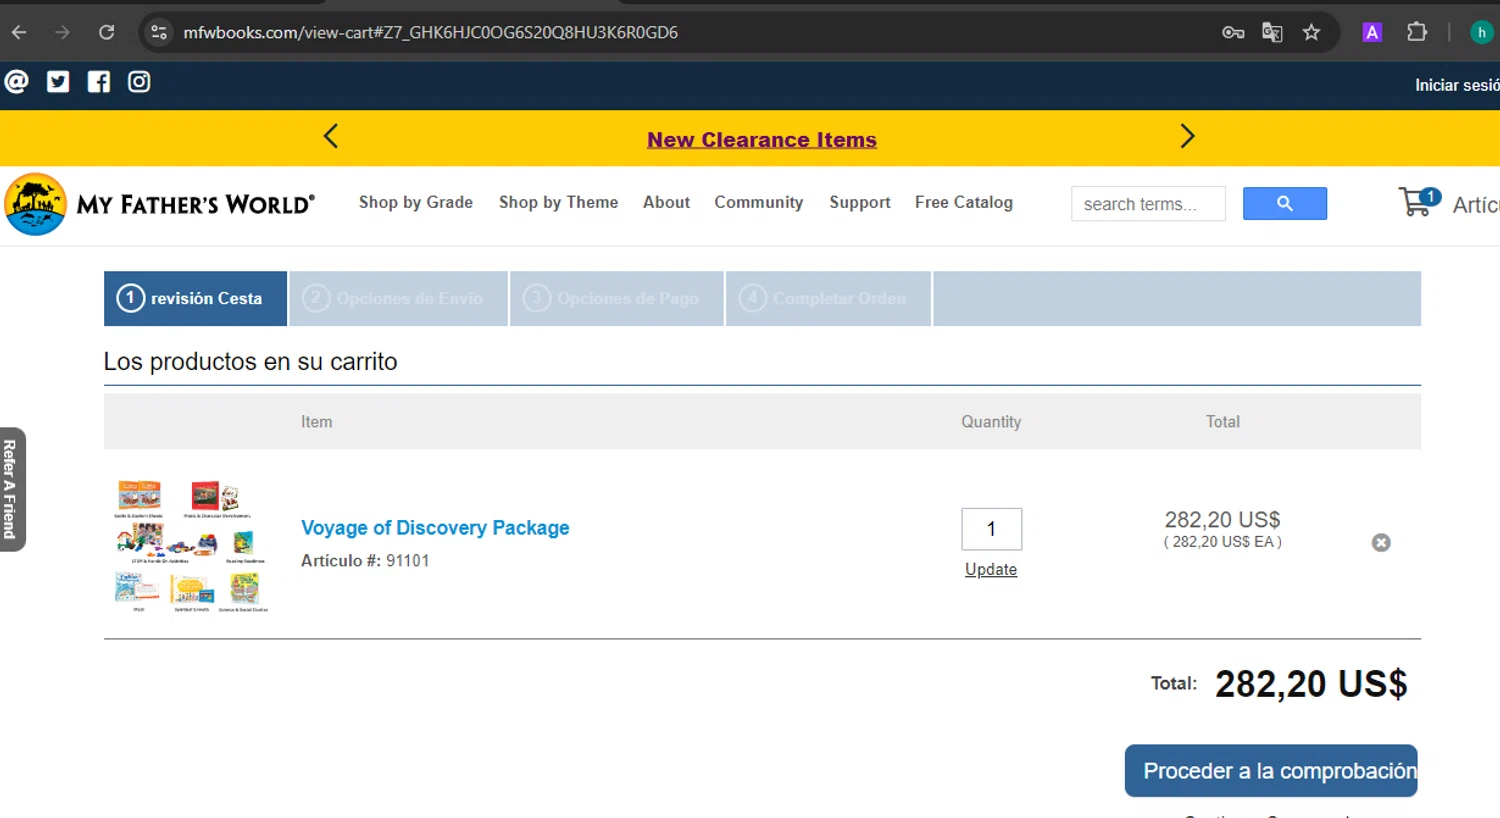
Task: Open the saved passwords key icon
Action: tap(1233, 32)
